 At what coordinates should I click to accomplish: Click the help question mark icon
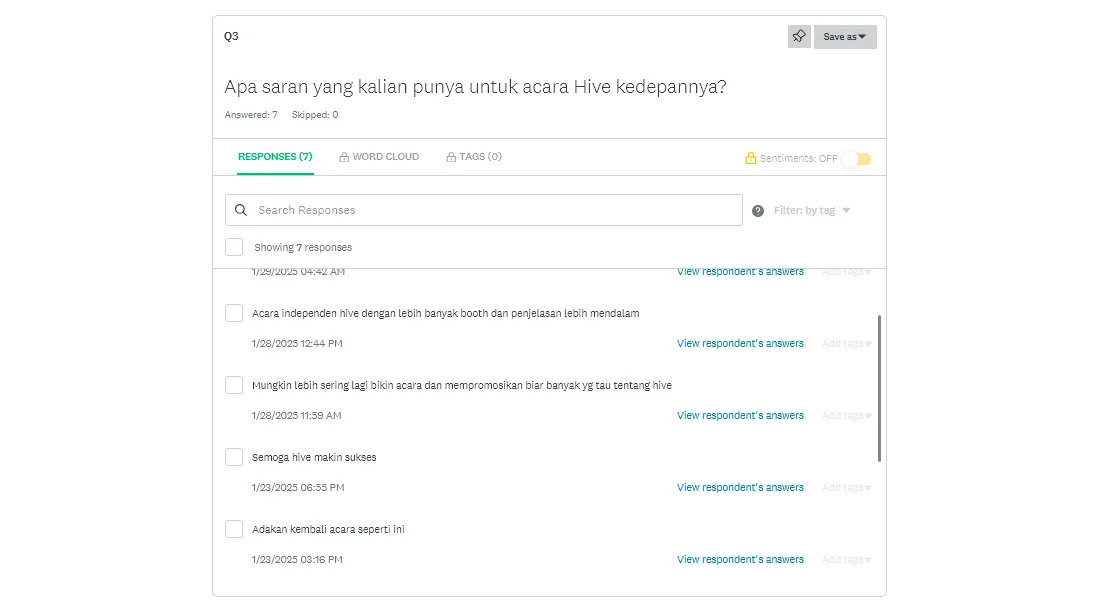click(758, 211)
